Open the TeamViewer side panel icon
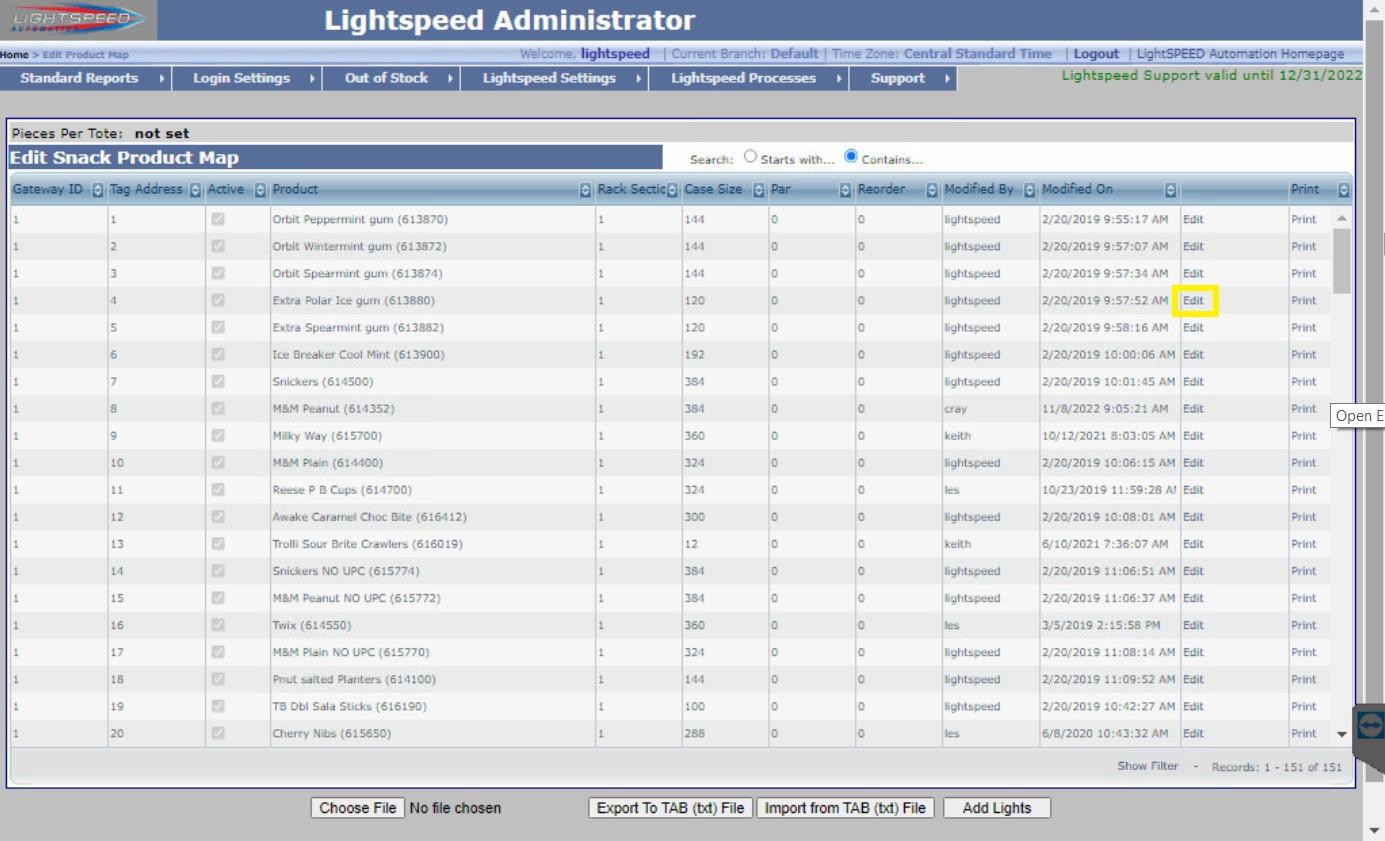This screenshot has width=1385, height=841. pyautogui.click(x=1370, y=726)
